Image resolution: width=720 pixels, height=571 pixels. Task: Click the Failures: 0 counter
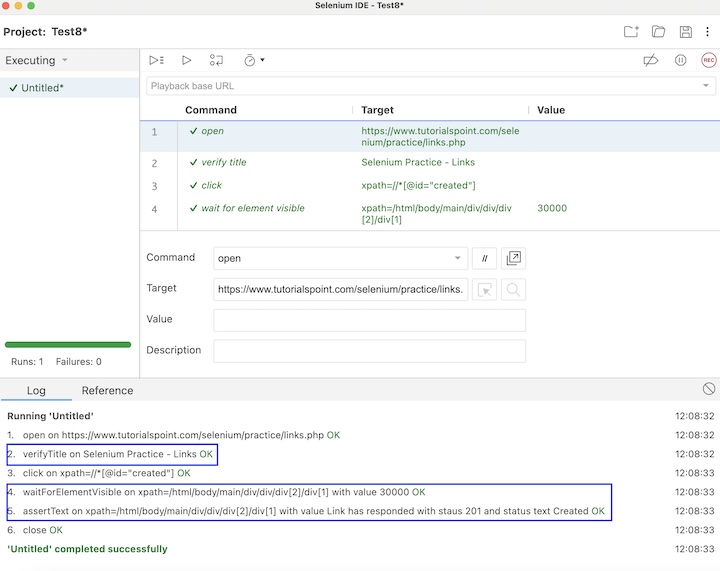tap(79, 362)
